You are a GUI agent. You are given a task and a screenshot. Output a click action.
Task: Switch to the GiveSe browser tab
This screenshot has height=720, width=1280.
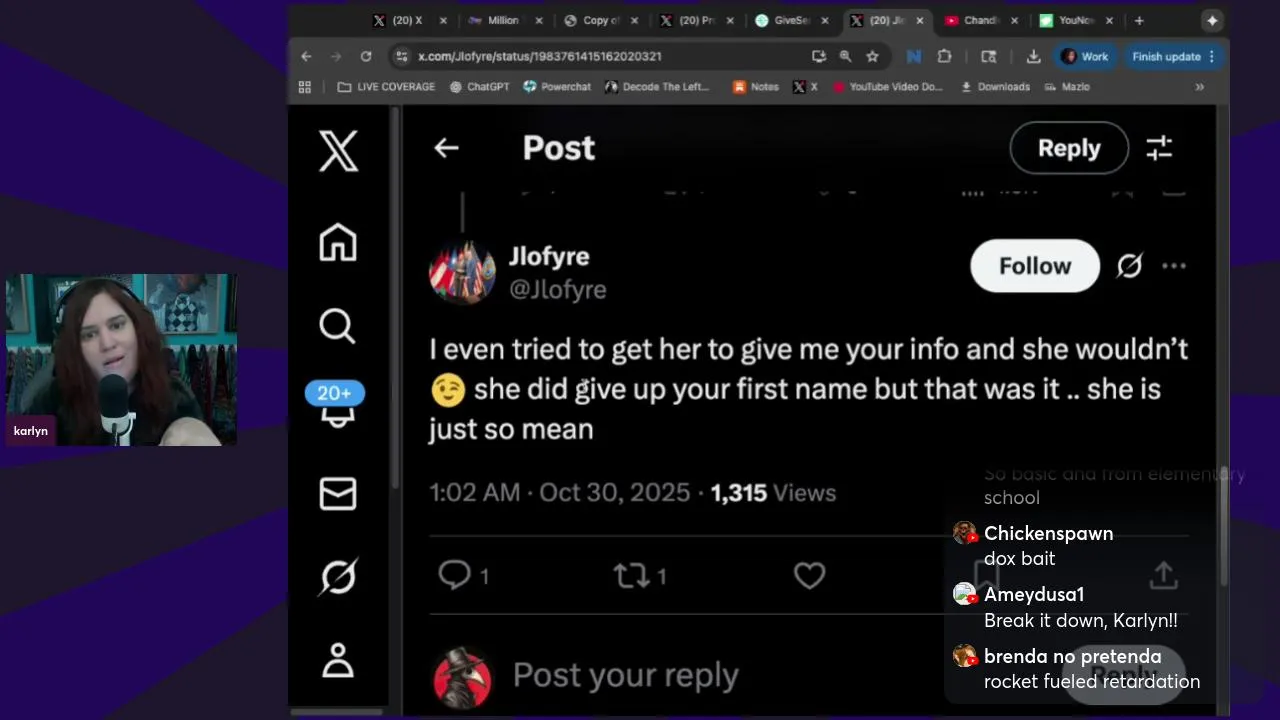789,20
